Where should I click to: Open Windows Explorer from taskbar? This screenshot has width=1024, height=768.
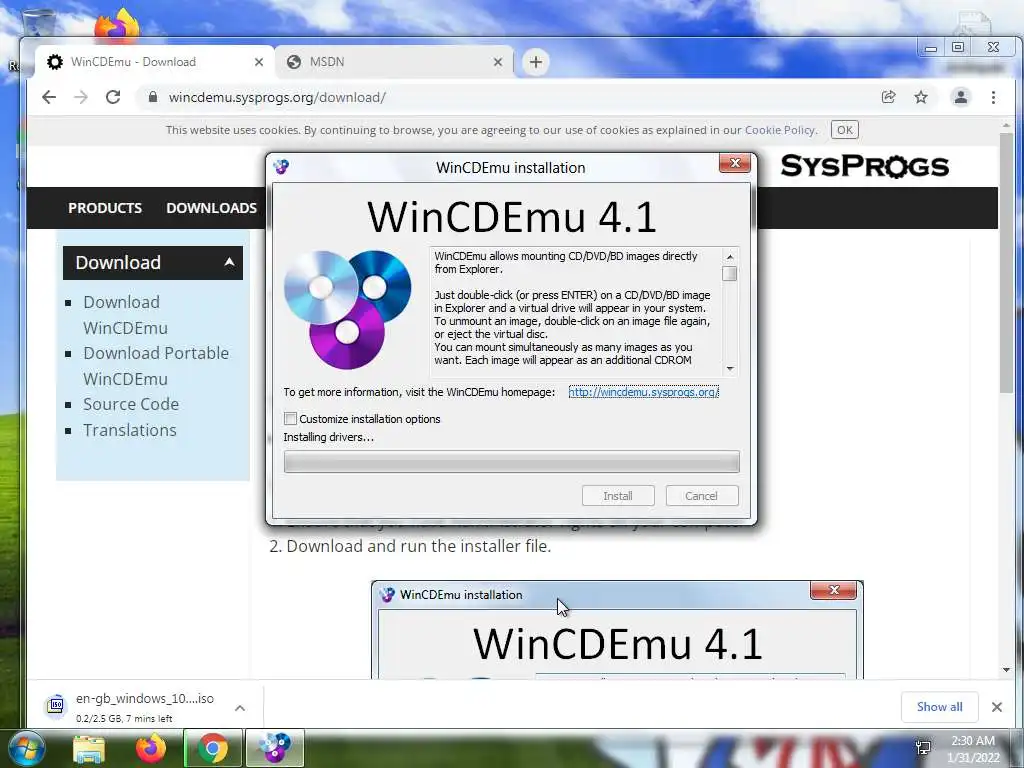[x=89, y=748]
